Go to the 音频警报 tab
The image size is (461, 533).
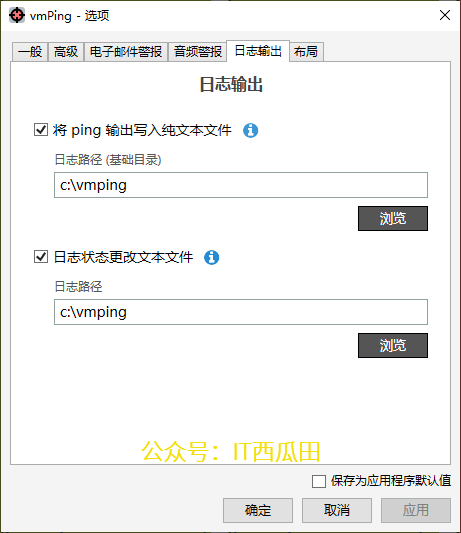(198, 52)
